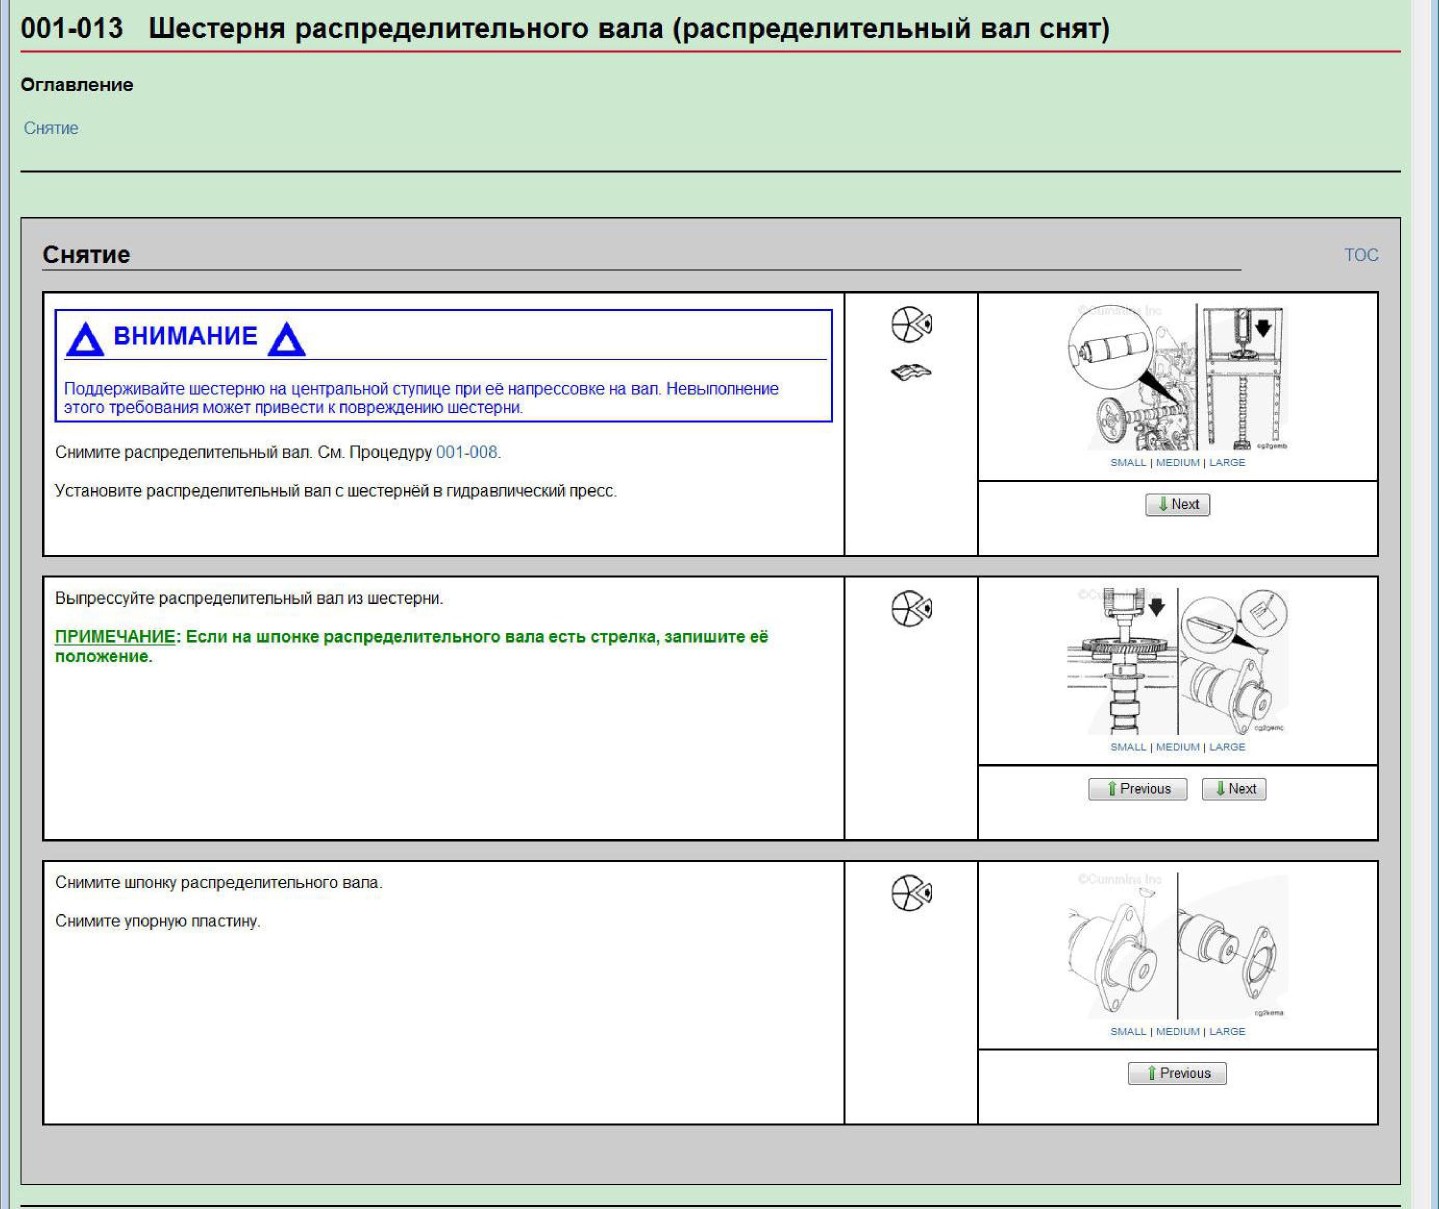Click Next button in second step
Image resolution: width=1439 pixels, height=1209 pixels.
tap(1235, 789)
